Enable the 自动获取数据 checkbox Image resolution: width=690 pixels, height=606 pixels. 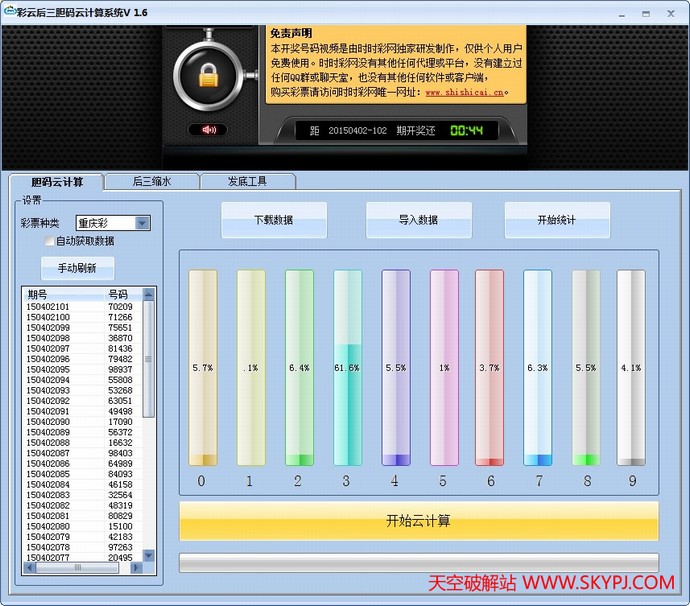coord(49,241)
